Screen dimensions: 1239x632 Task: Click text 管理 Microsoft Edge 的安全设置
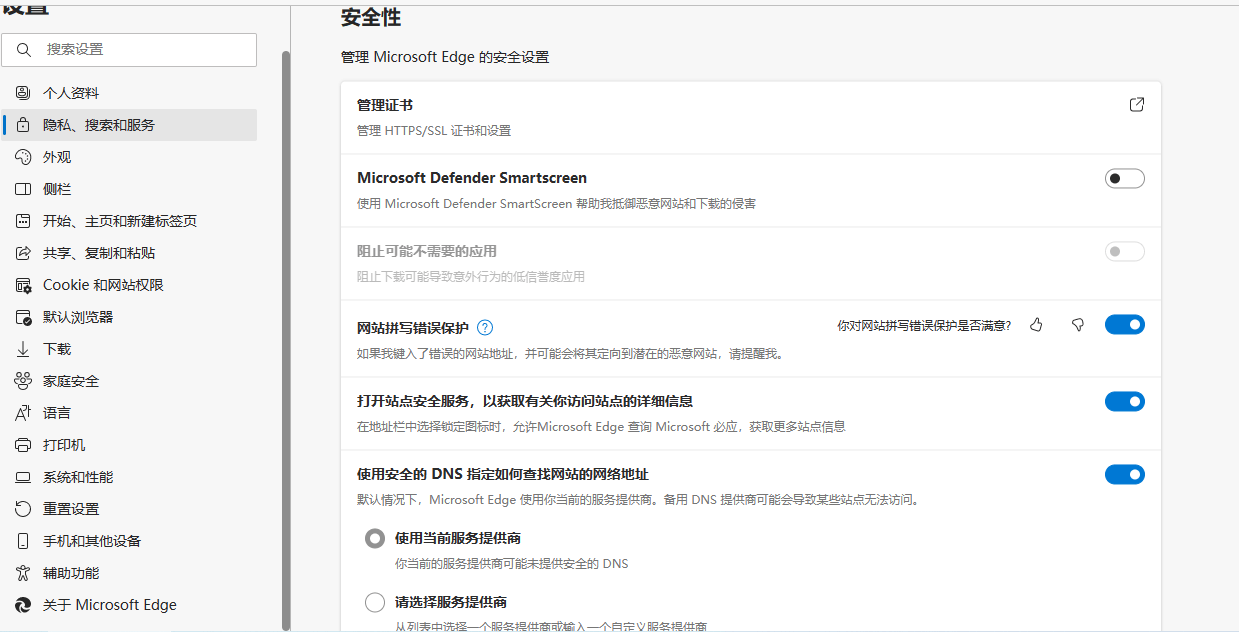445,57
